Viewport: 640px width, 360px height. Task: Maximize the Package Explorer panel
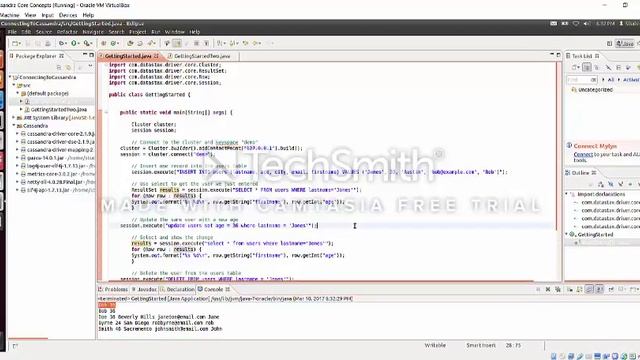(x=91, y=55)
